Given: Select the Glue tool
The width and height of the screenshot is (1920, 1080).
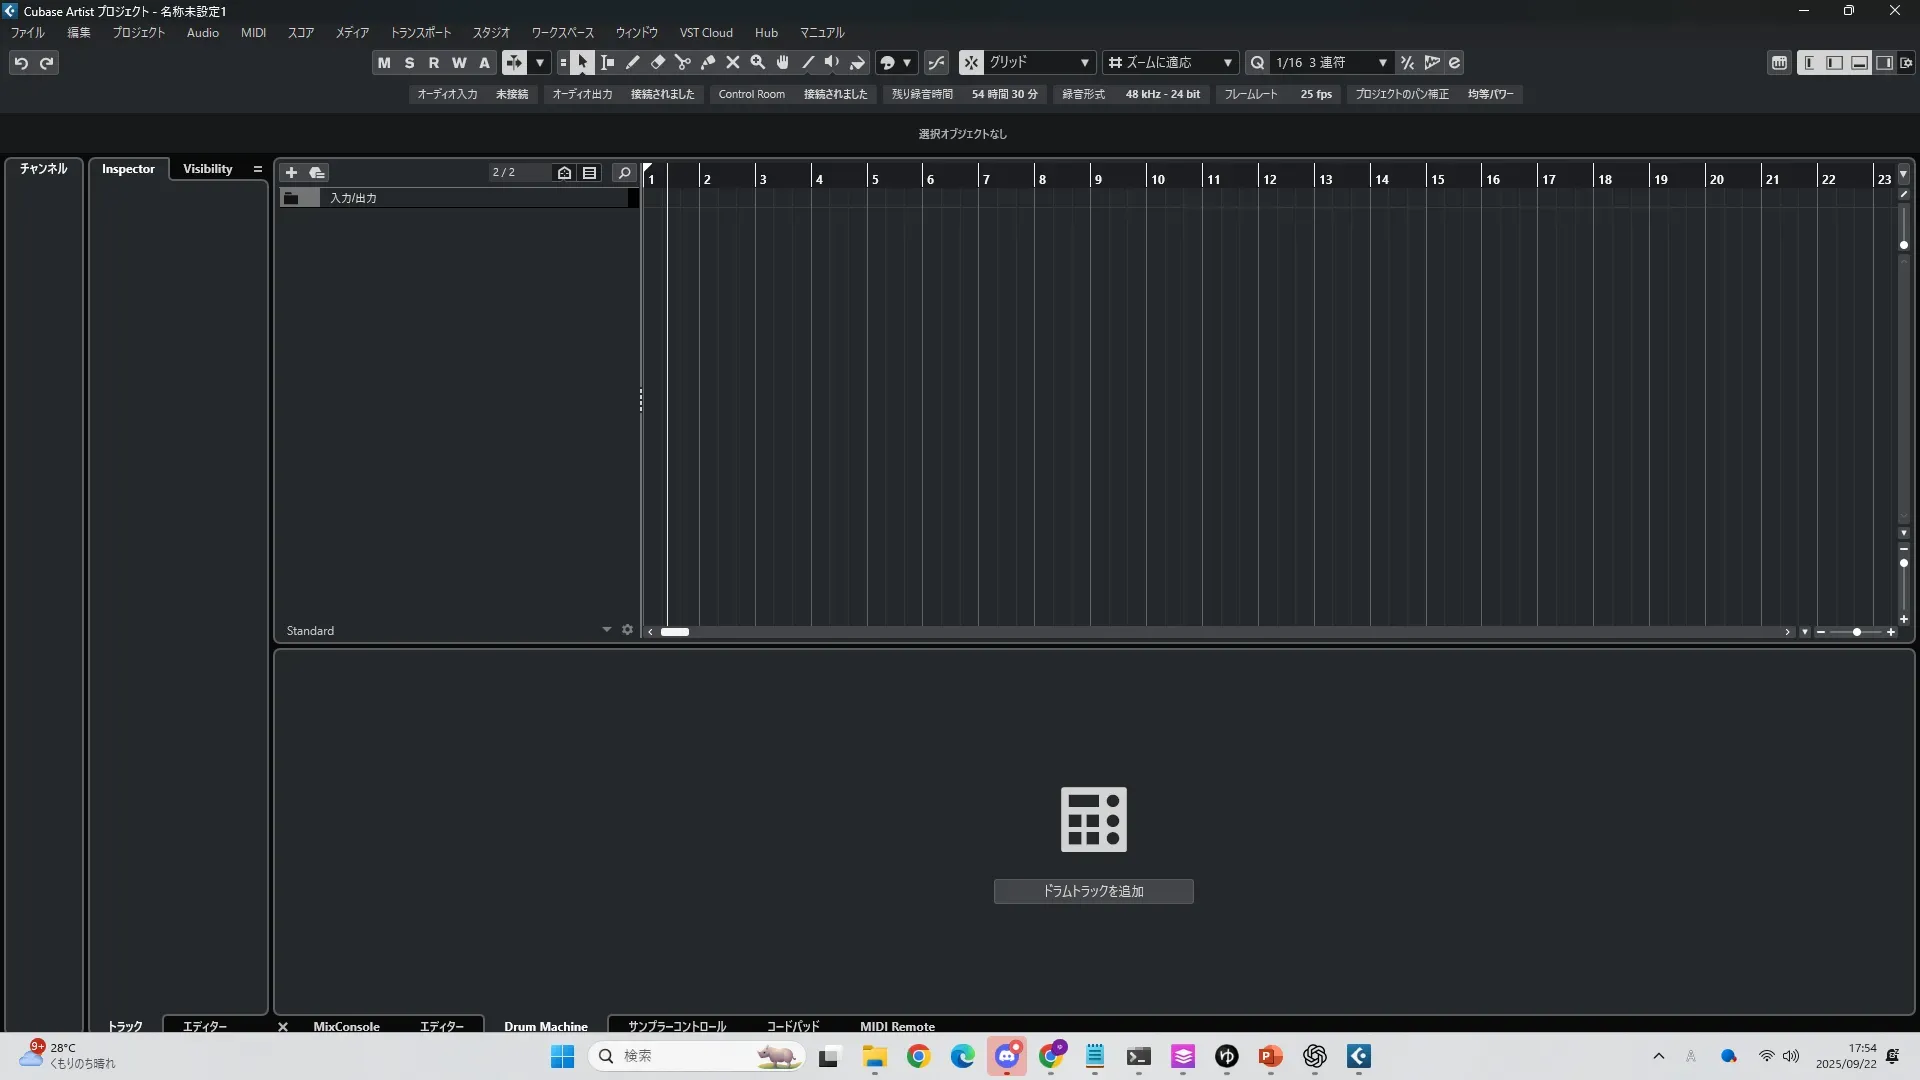Looking at the screenshot, I should click(x=708, y=63).
